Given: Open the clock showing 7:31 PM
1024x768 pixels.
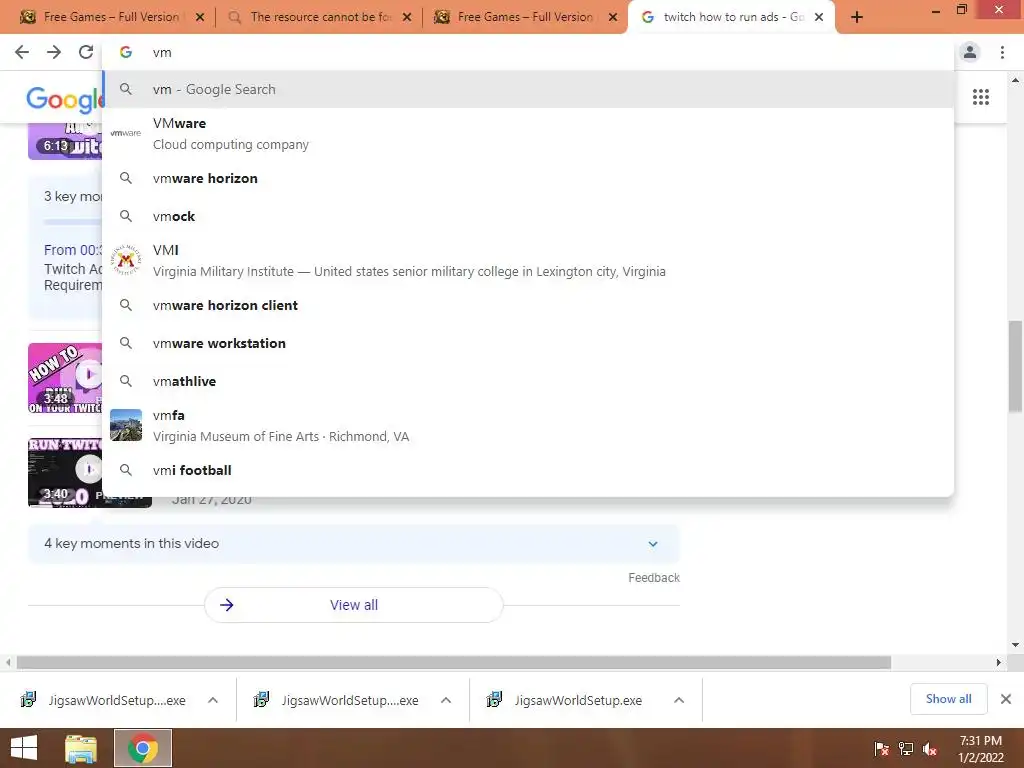Looking at the screenshot, I should click(x=981, y=749).
